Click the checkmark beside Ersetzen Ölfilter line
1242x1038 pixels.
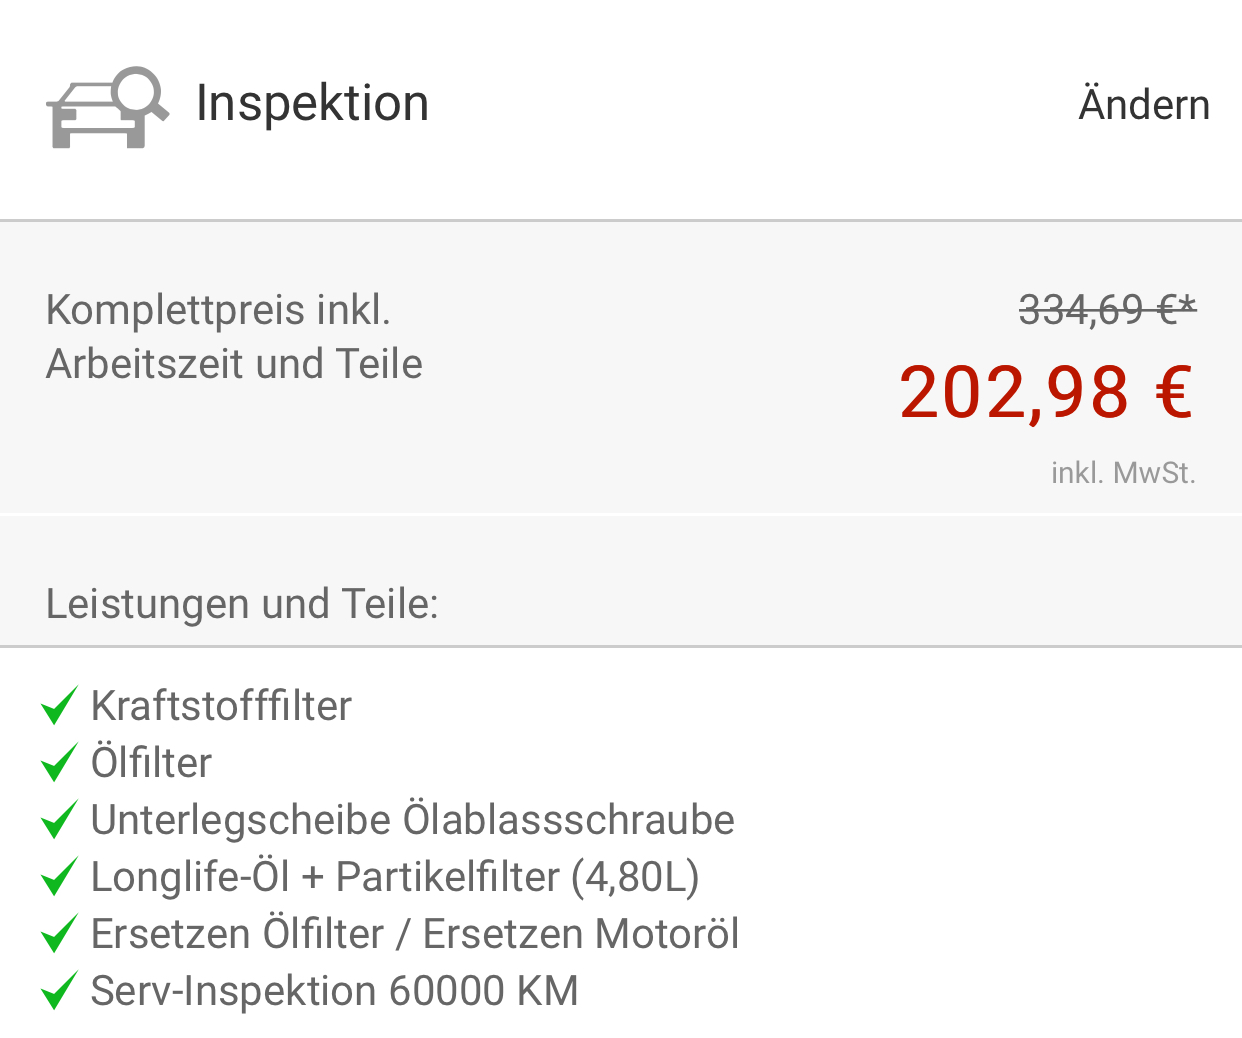point(59,934)
